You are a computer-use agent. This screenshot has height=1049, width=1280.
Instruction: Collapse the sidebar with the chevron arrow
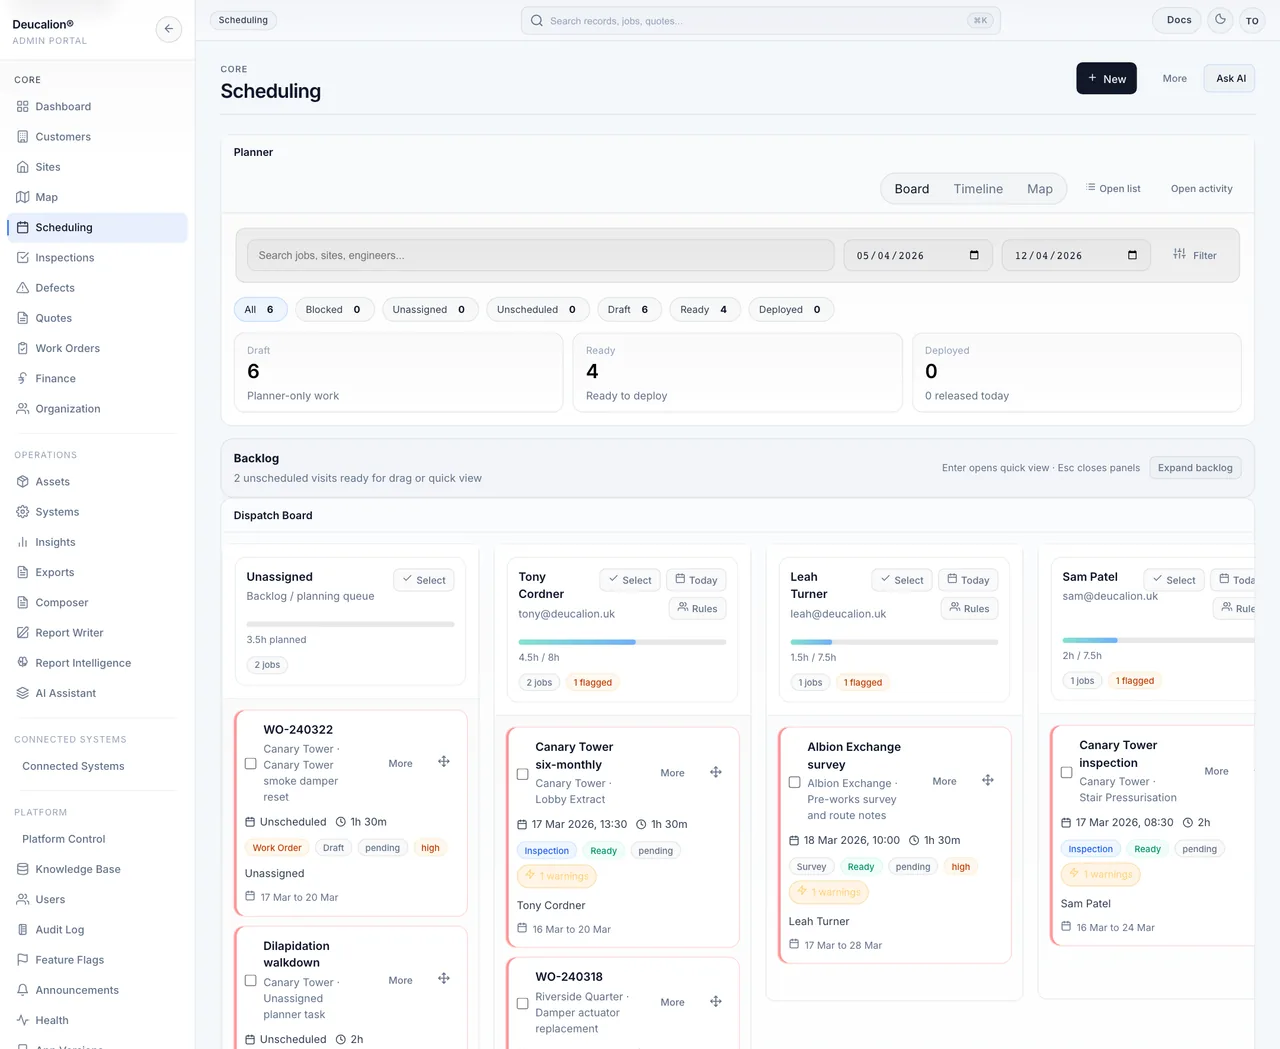(x=169, y=29)
